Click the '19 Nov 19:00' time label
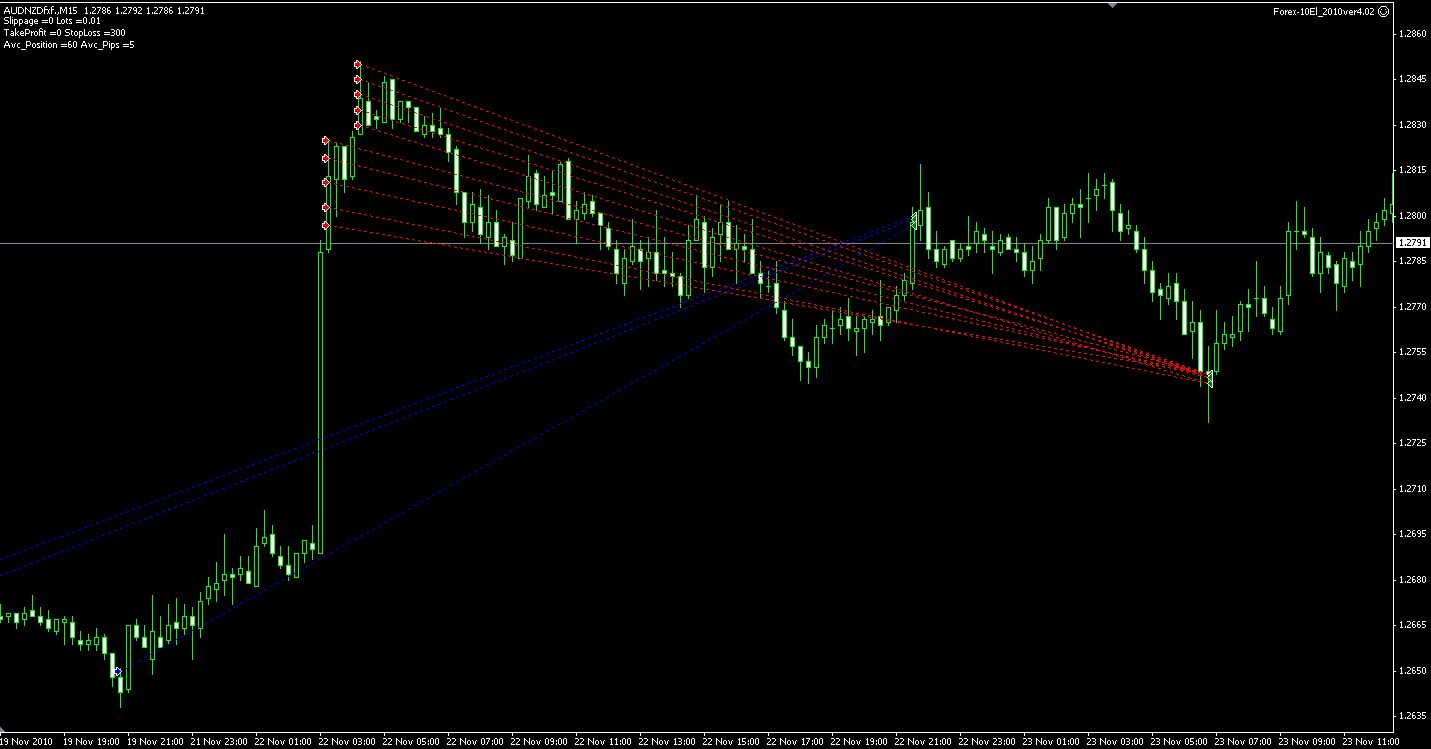The height and width of the screenshot is (749, 1431). coord(92,742)
